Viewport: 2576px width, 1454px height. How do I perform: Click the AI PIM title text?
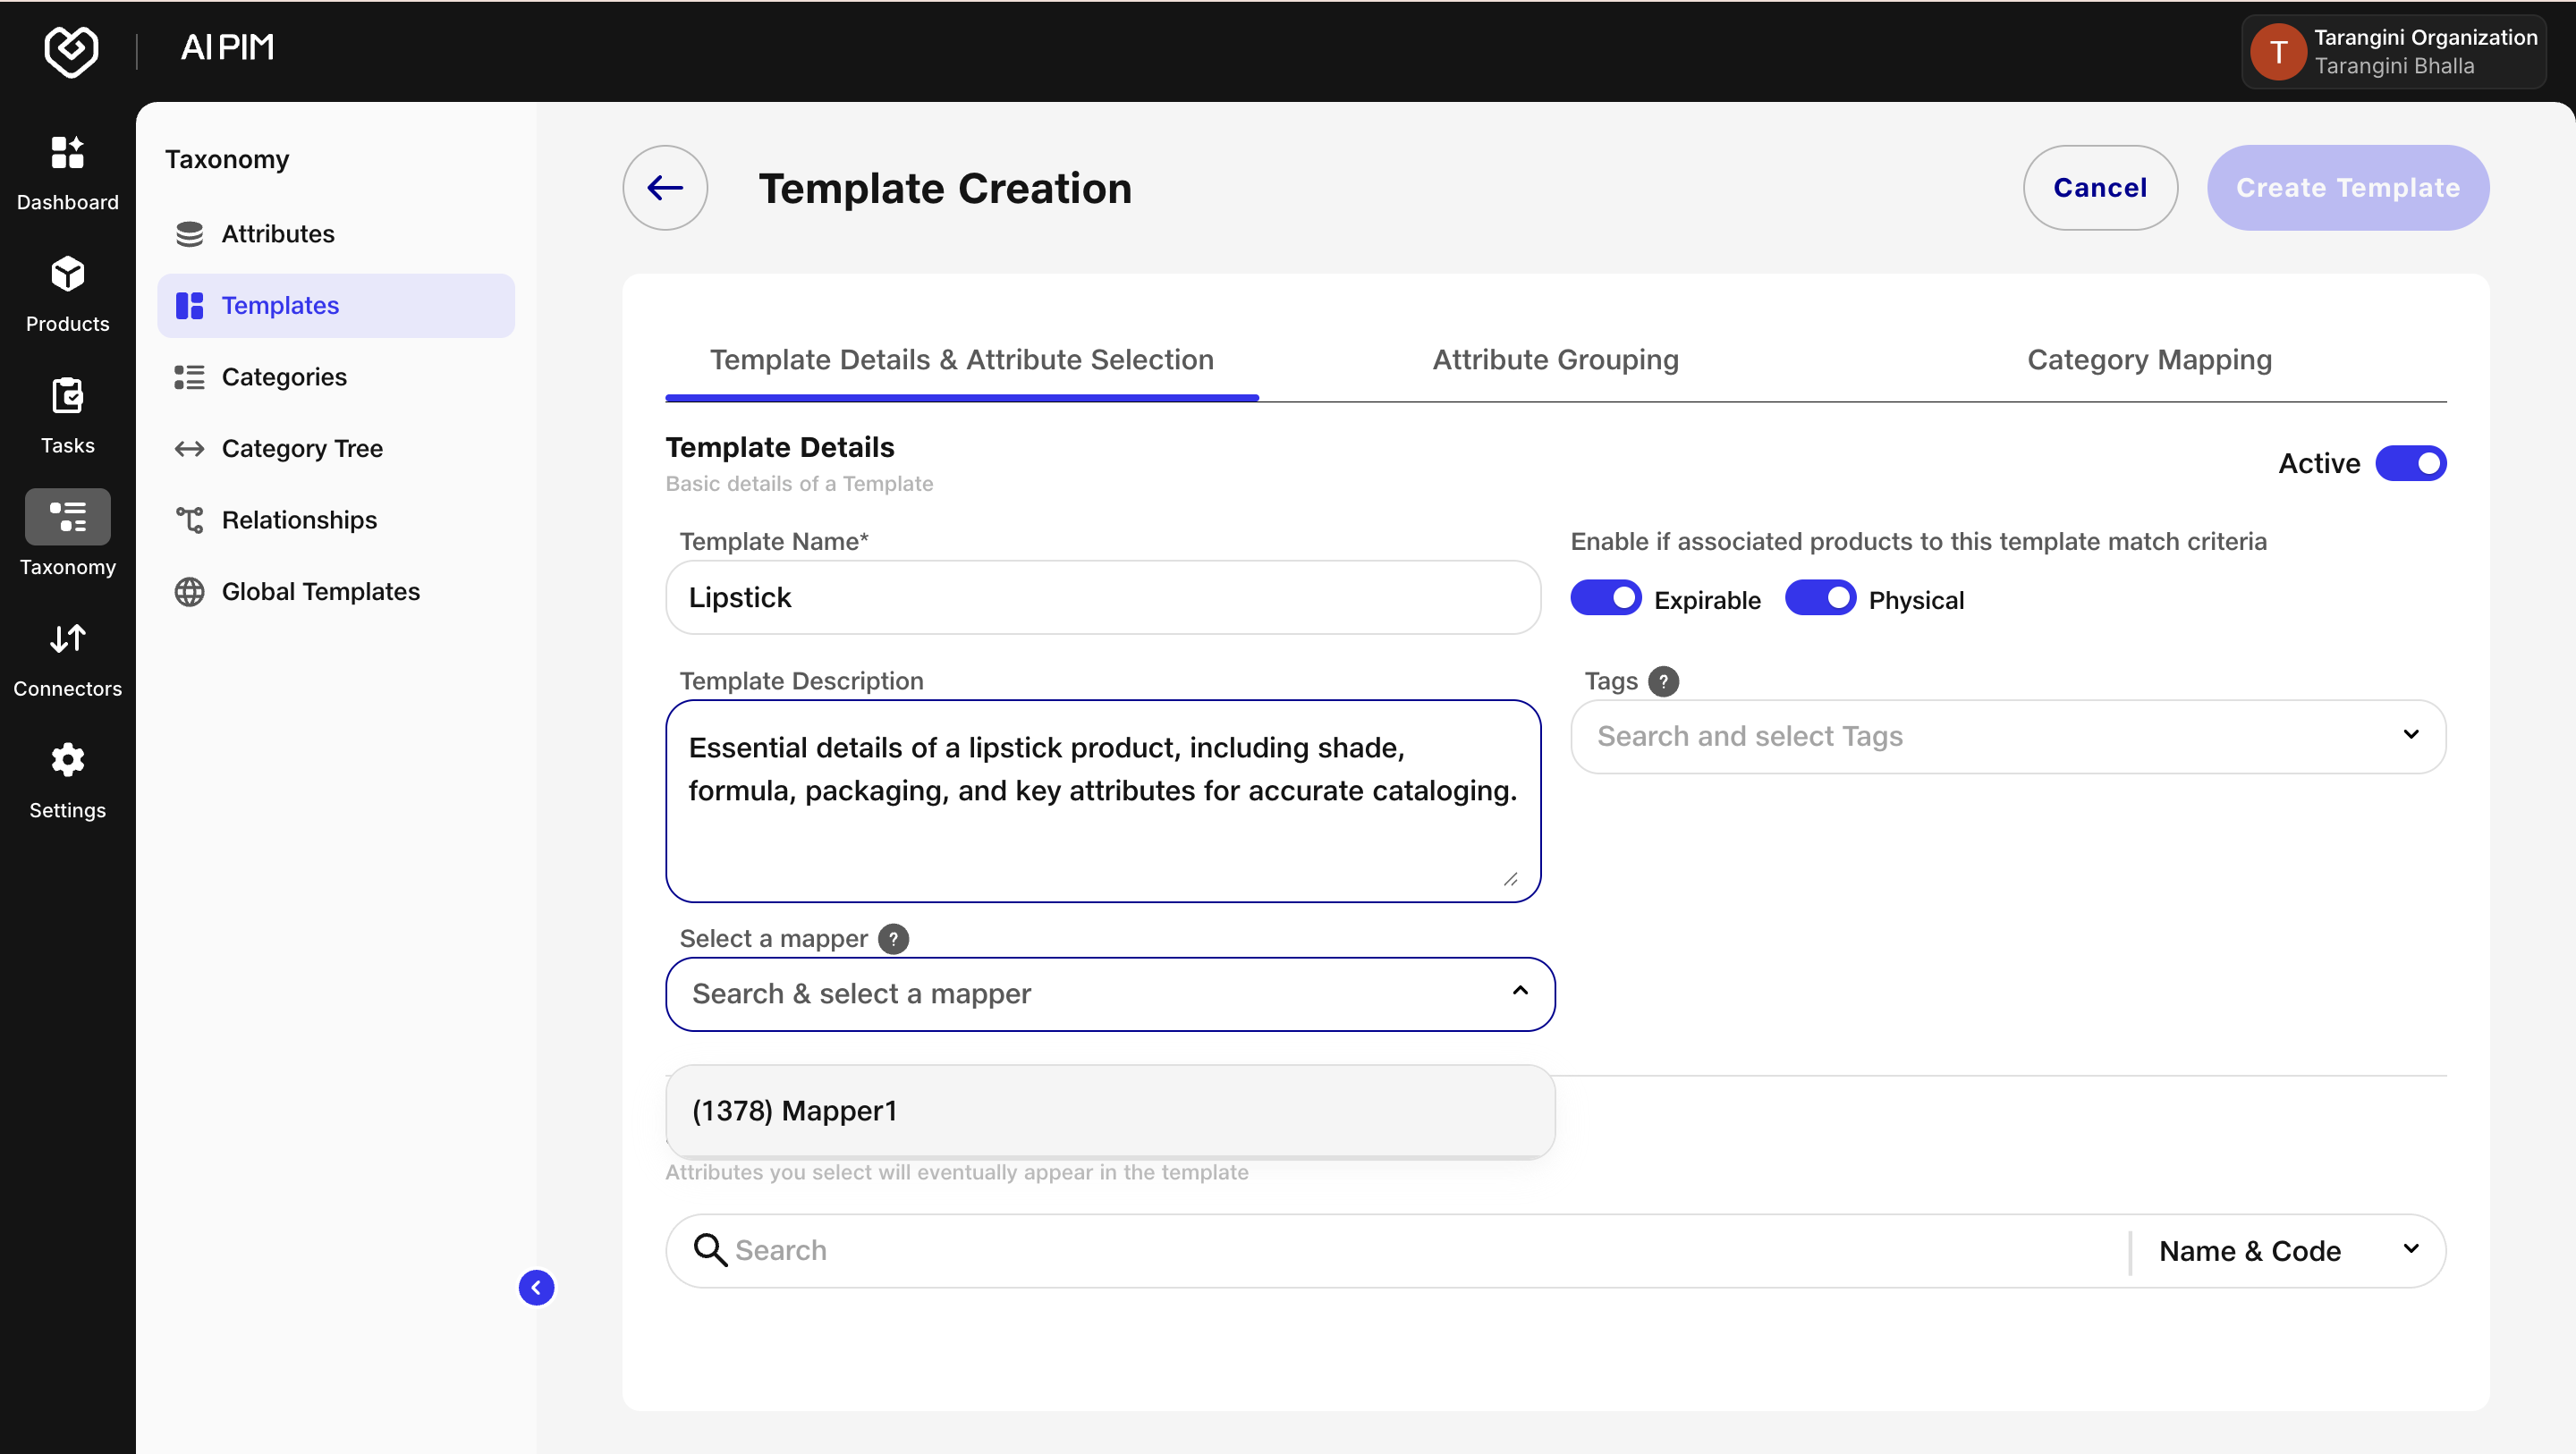227,47
